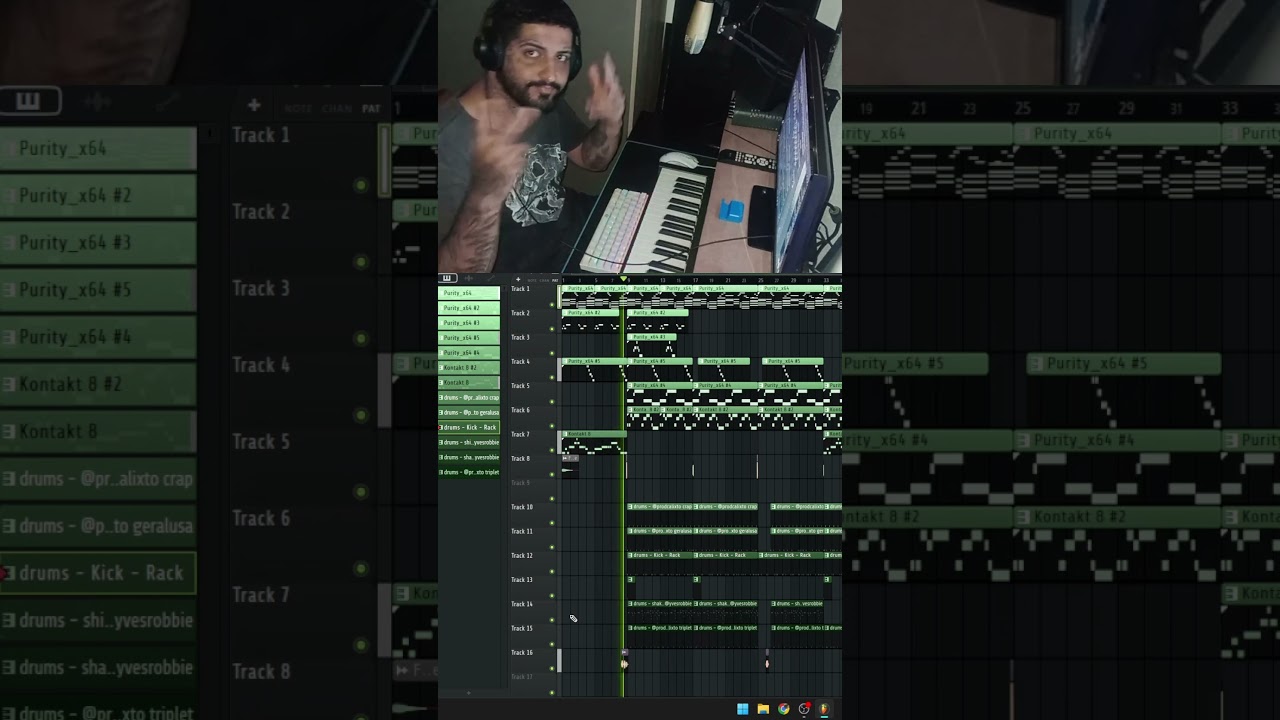The height and width of the screenshot is (720, 1280).
Task: Select the first audio clip on Track 16
Action: [x=625, y=660]
